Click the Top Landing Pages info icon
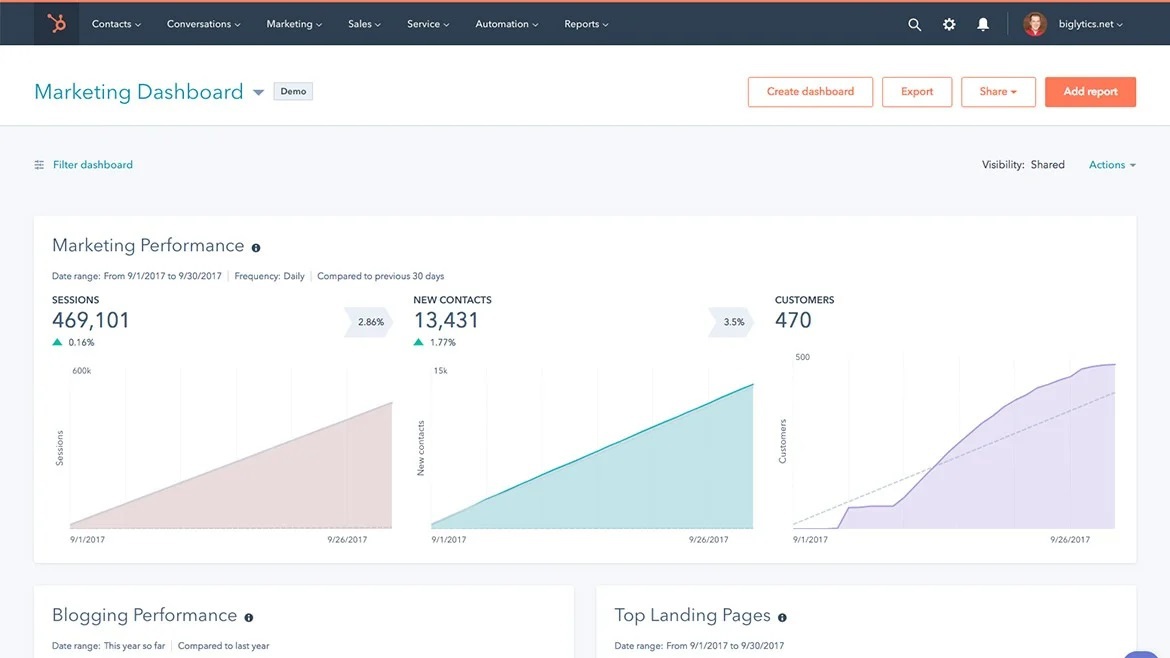The width and height of the screenshot is (1170, 658). click(783, 617)
